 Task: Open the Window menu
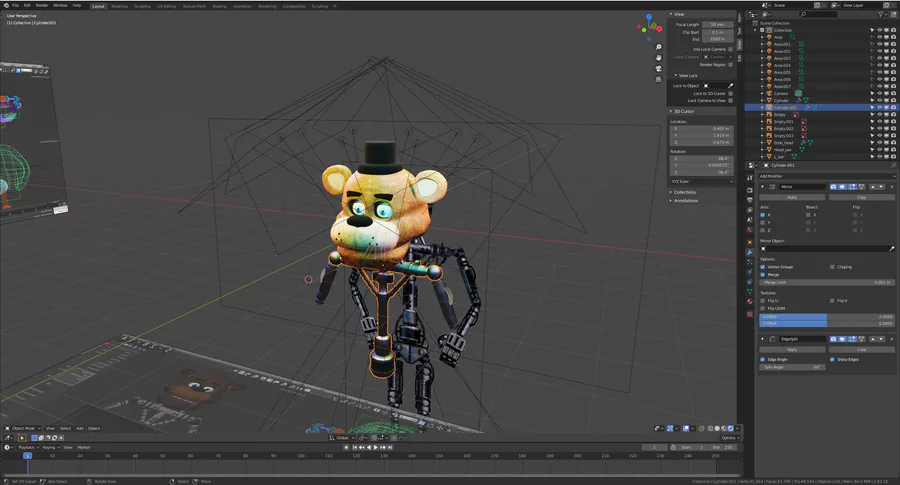point(60,5)
